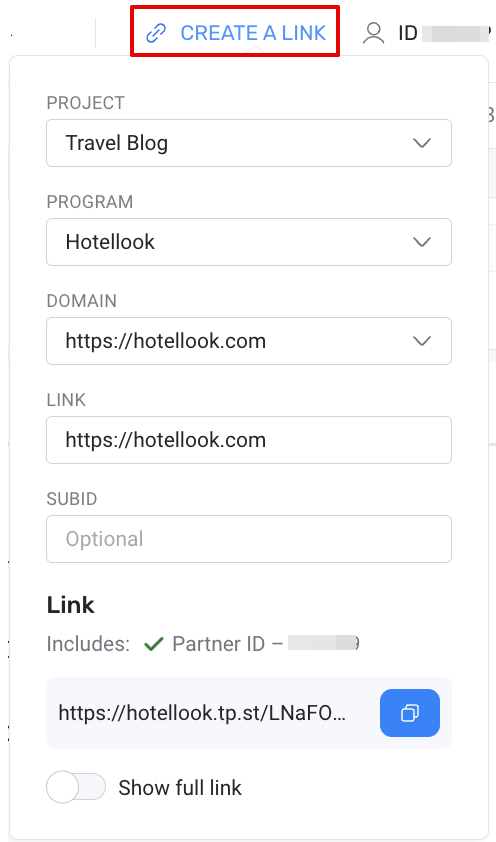Open the Travel Blog project dropdown

click(x=249, y=143)
